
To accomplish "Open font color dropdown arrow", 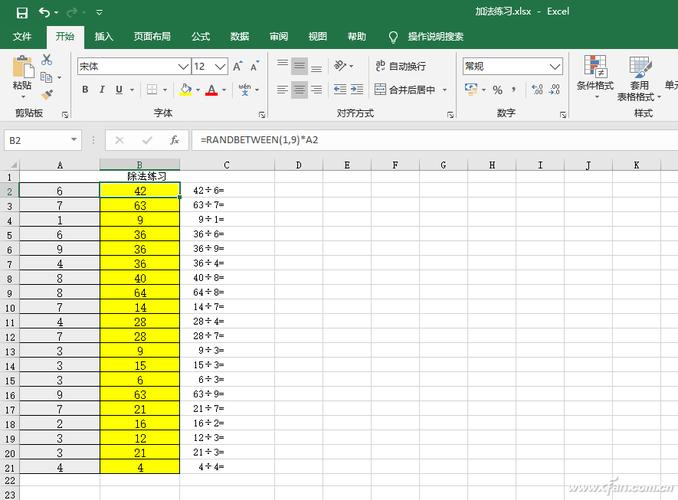I will click(224, 90).
